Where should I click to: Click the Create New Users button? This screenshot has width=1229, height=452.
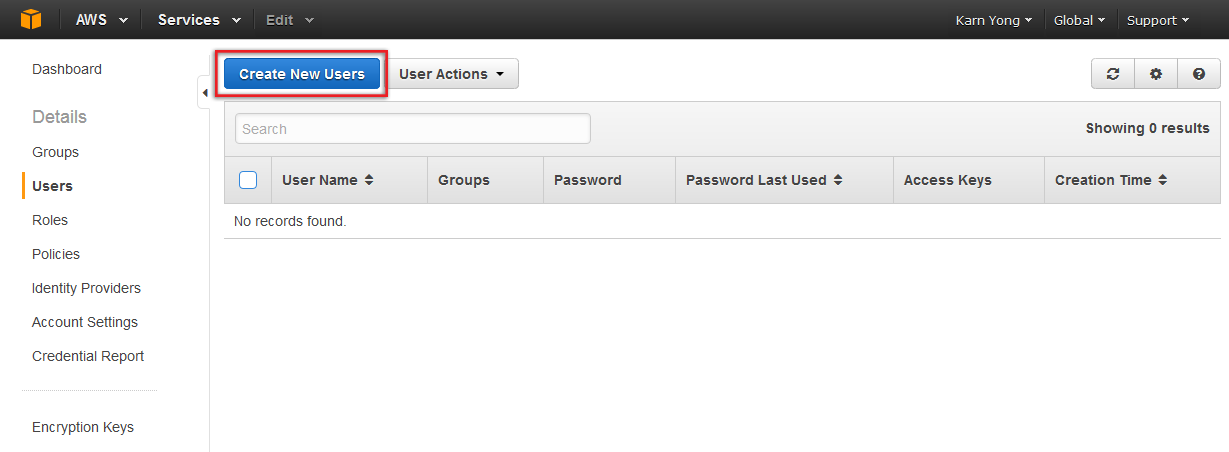point(302,74)
